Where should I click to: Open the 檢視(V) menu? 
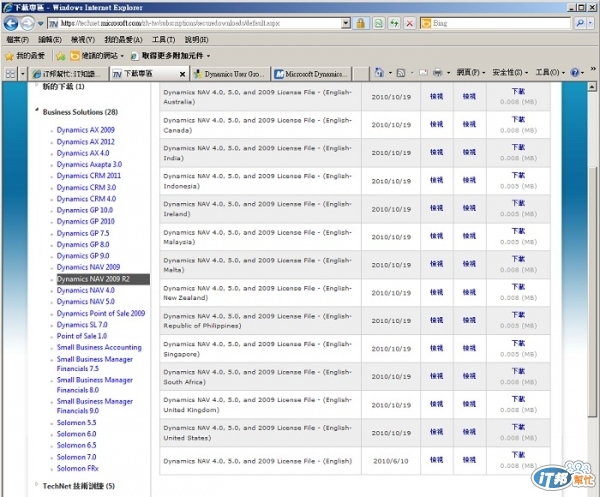click(x=83, y=40)
